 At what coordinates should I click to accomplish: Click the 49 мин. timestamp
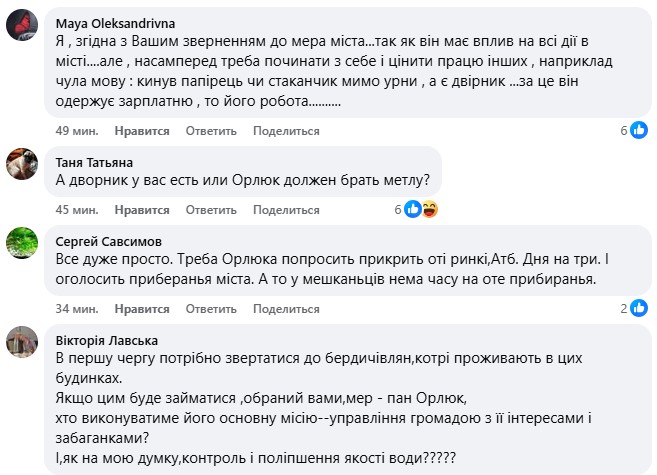[76, 131]
